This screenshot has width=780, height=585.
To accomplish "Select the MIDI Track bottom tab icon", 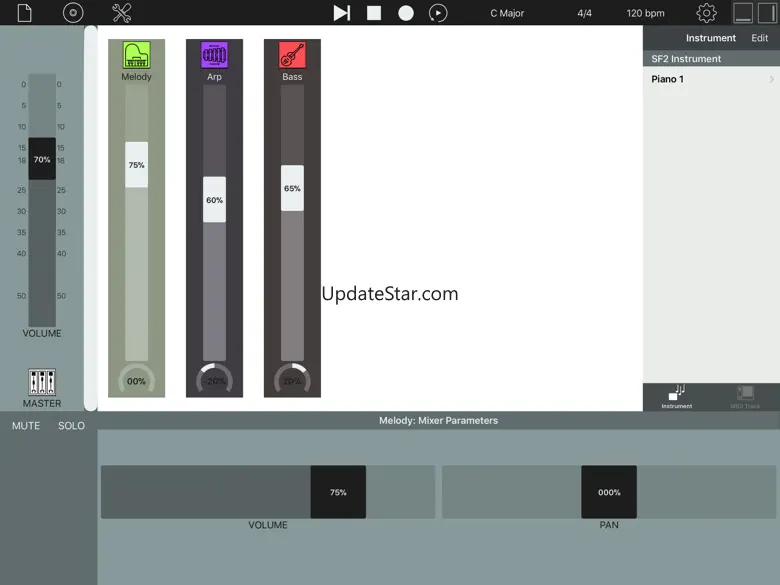I will [745, 397].
